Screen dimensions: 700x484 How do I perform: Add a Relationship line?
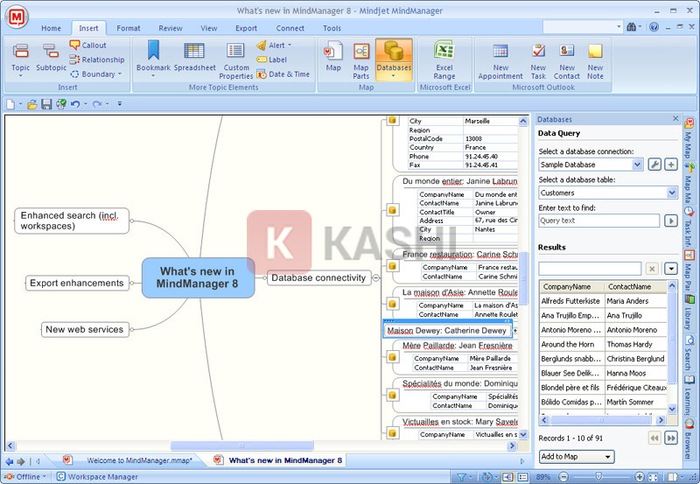(97, 59)
